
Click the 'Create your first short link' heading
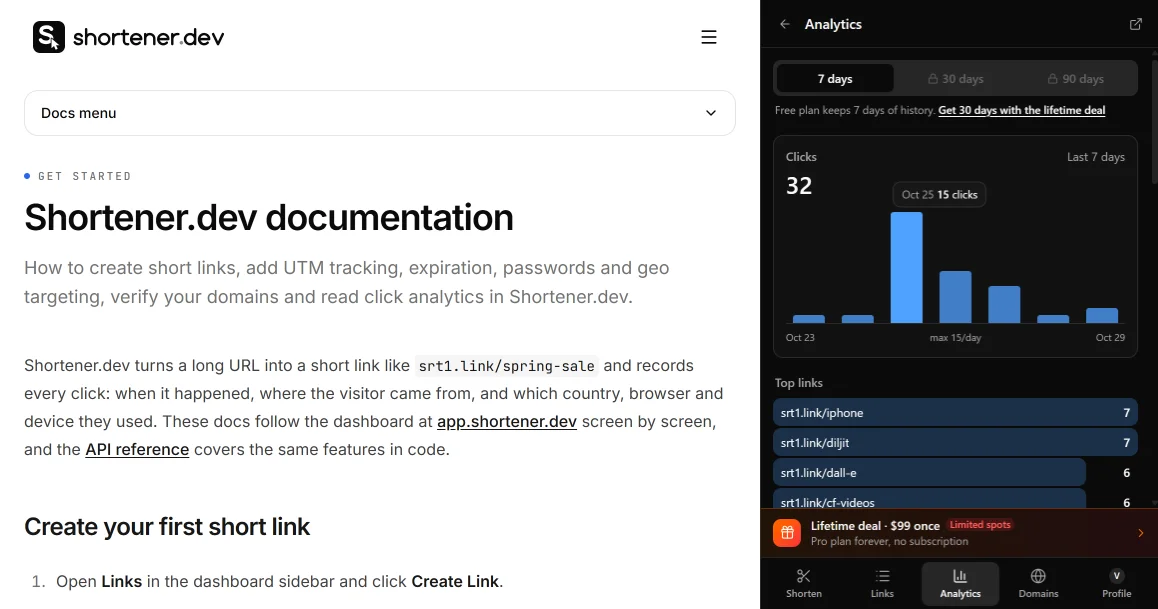pos(167,527)
